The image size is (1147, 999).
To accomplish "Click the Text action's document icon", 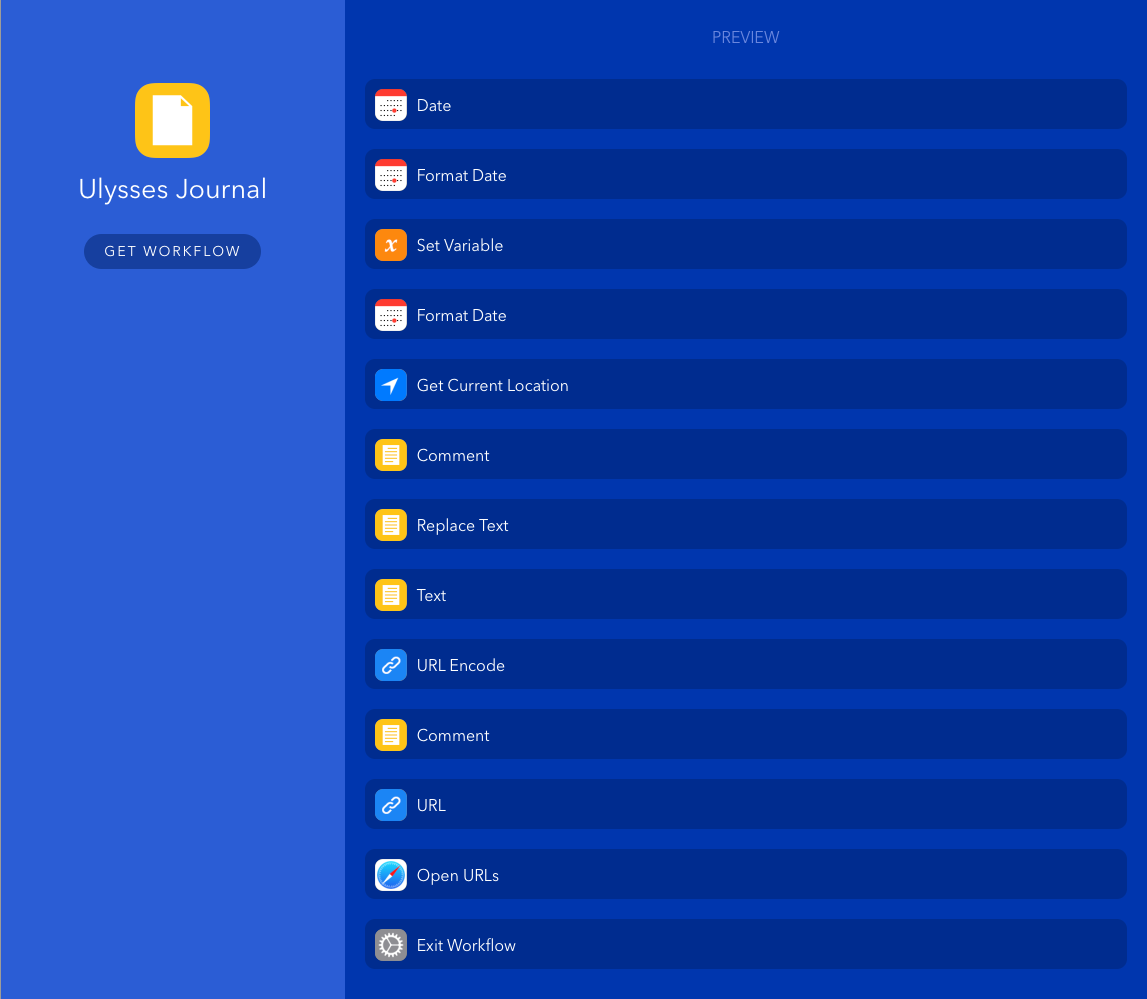I will 391,594.
